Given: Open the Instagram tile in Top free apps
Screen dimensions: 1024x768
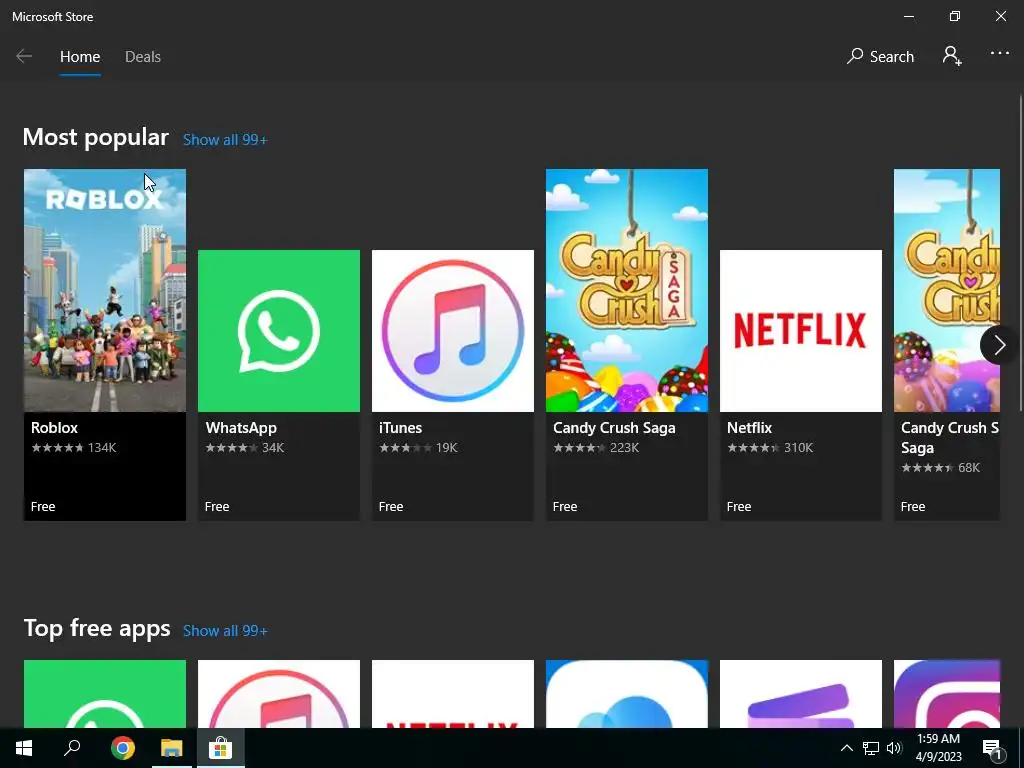Looking at the screenshot, I should (947, 694).
